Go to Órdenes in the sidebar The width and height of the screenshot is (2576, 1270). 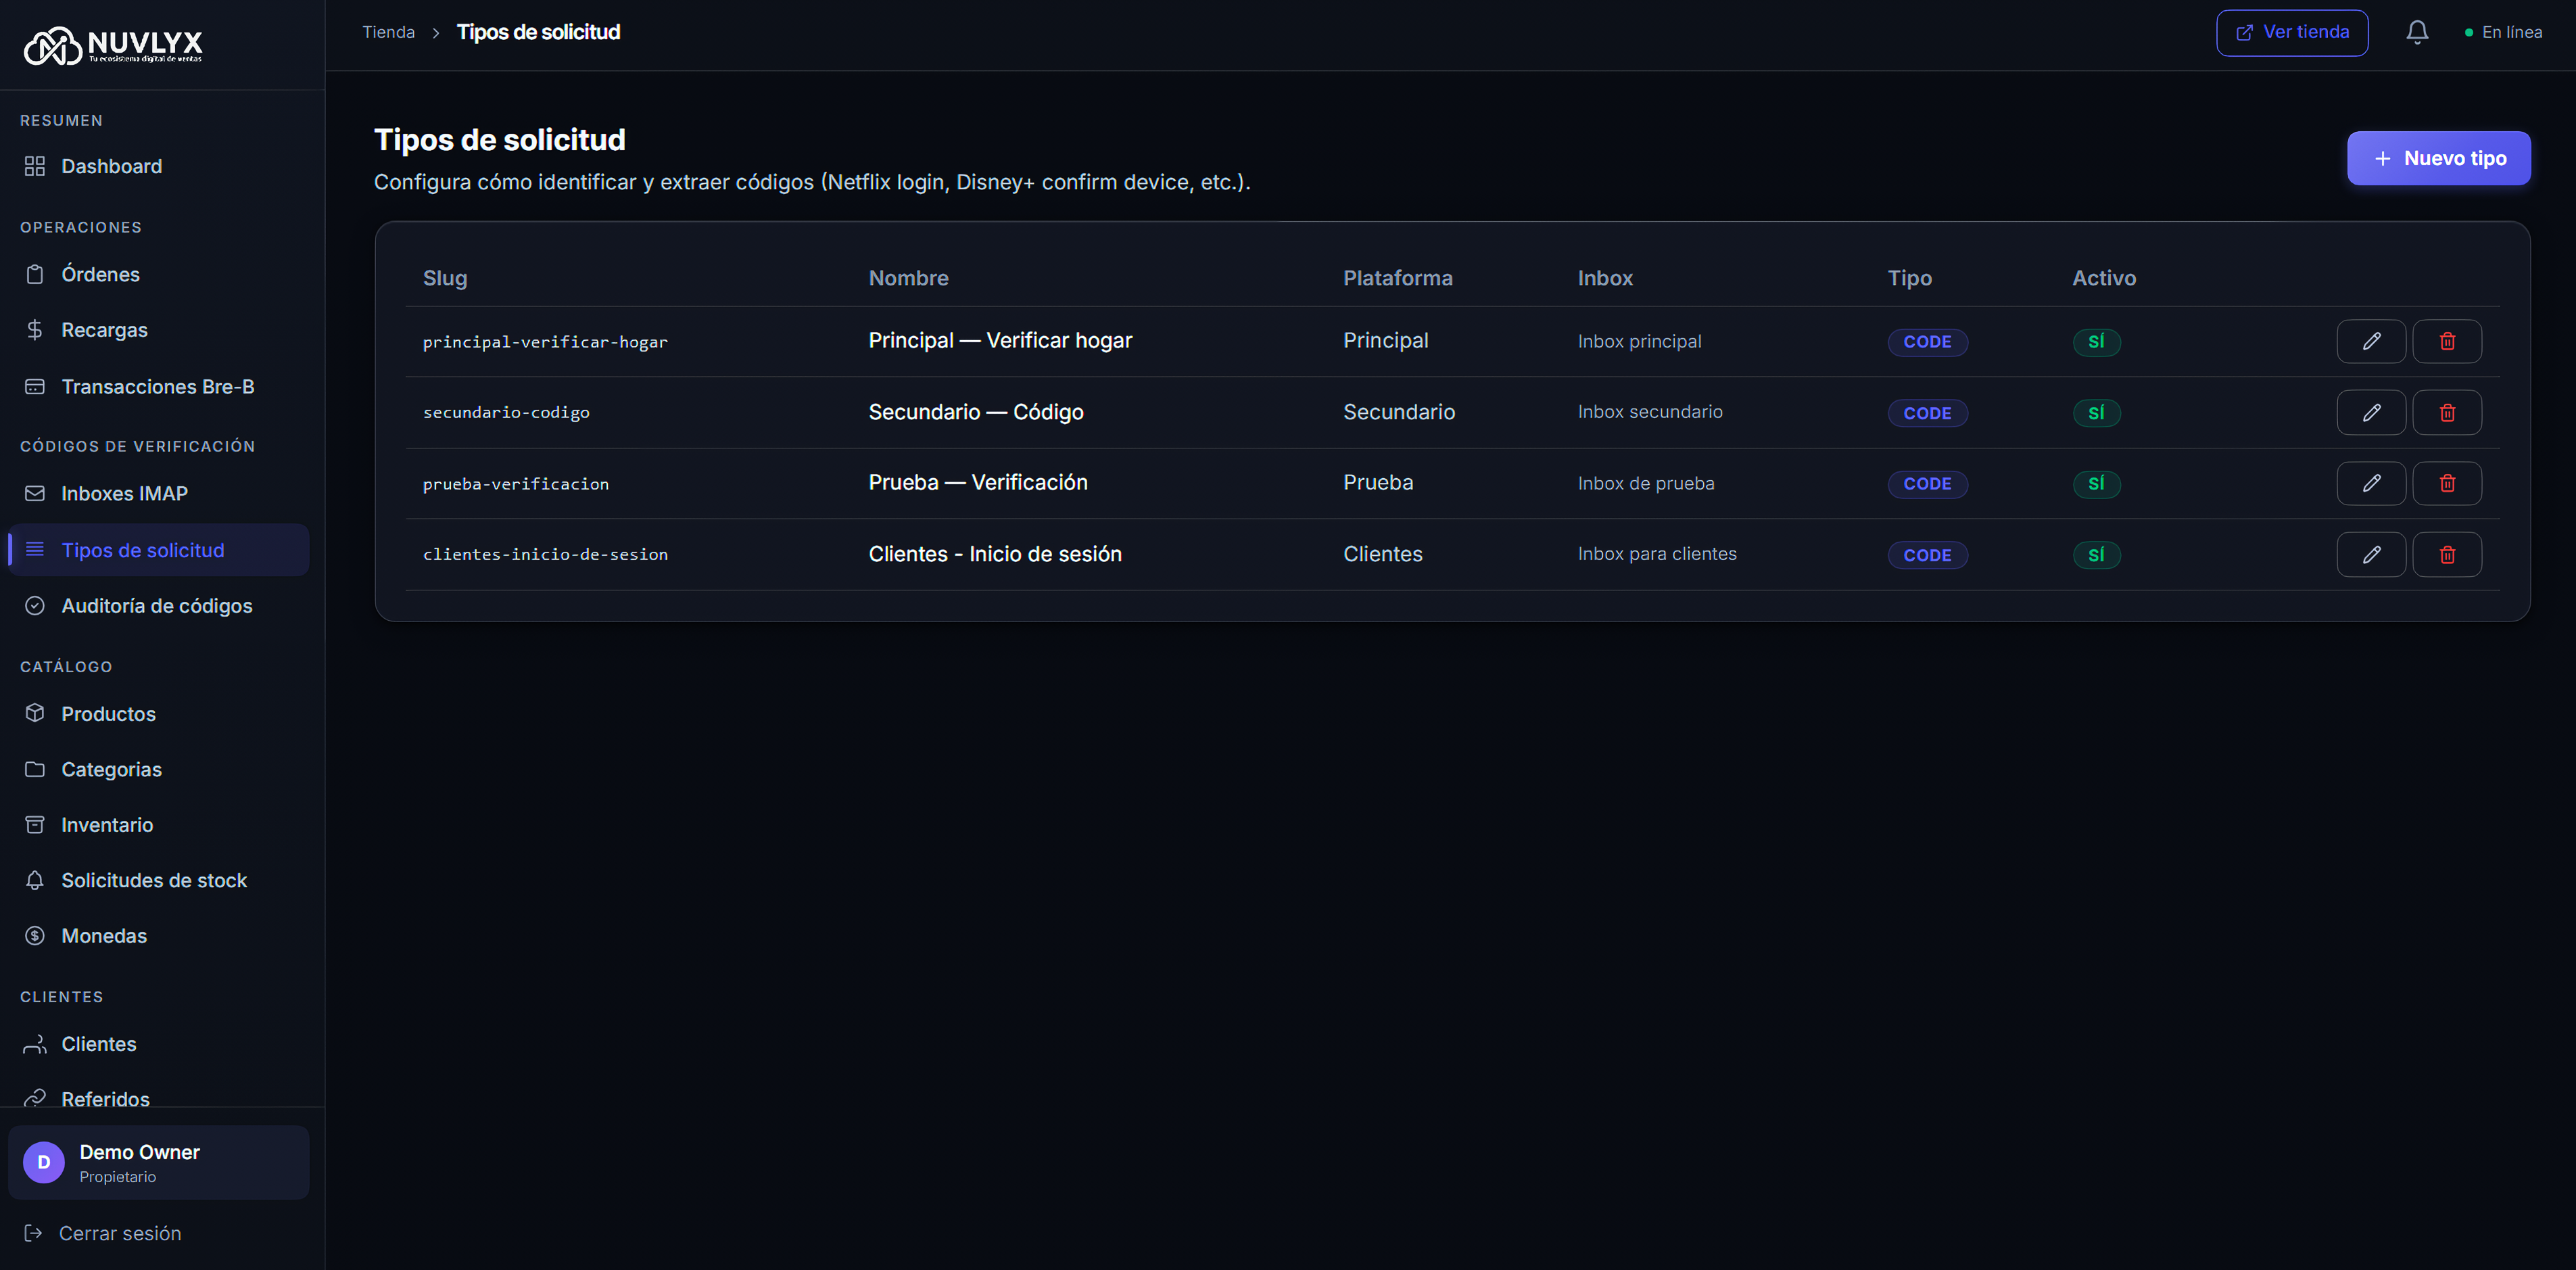coord(158,274)
